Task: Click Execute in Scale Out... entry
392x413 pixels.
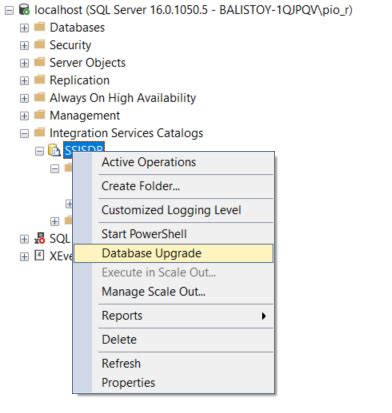Action: click(x=173, y=273)
